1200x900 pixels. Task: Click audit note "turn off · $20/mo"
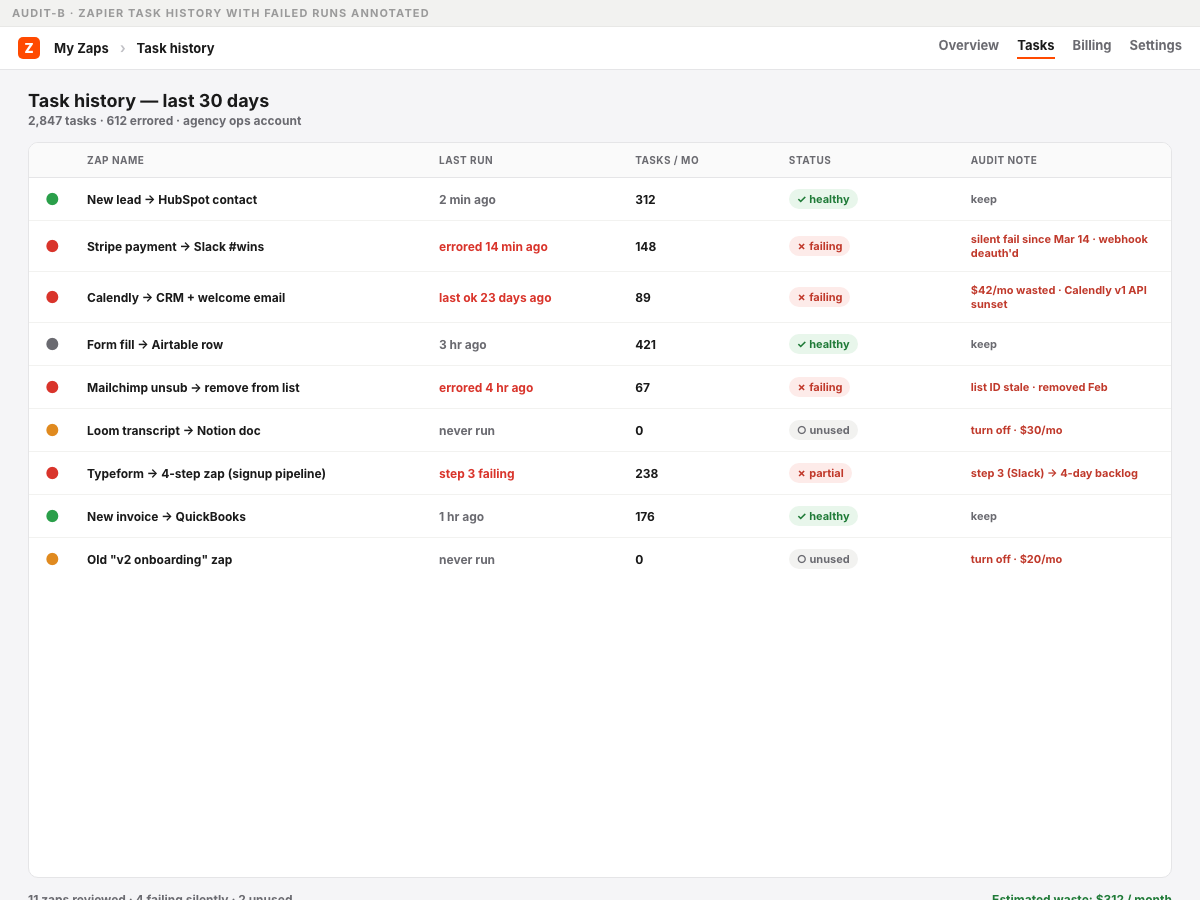[1016, 559]
